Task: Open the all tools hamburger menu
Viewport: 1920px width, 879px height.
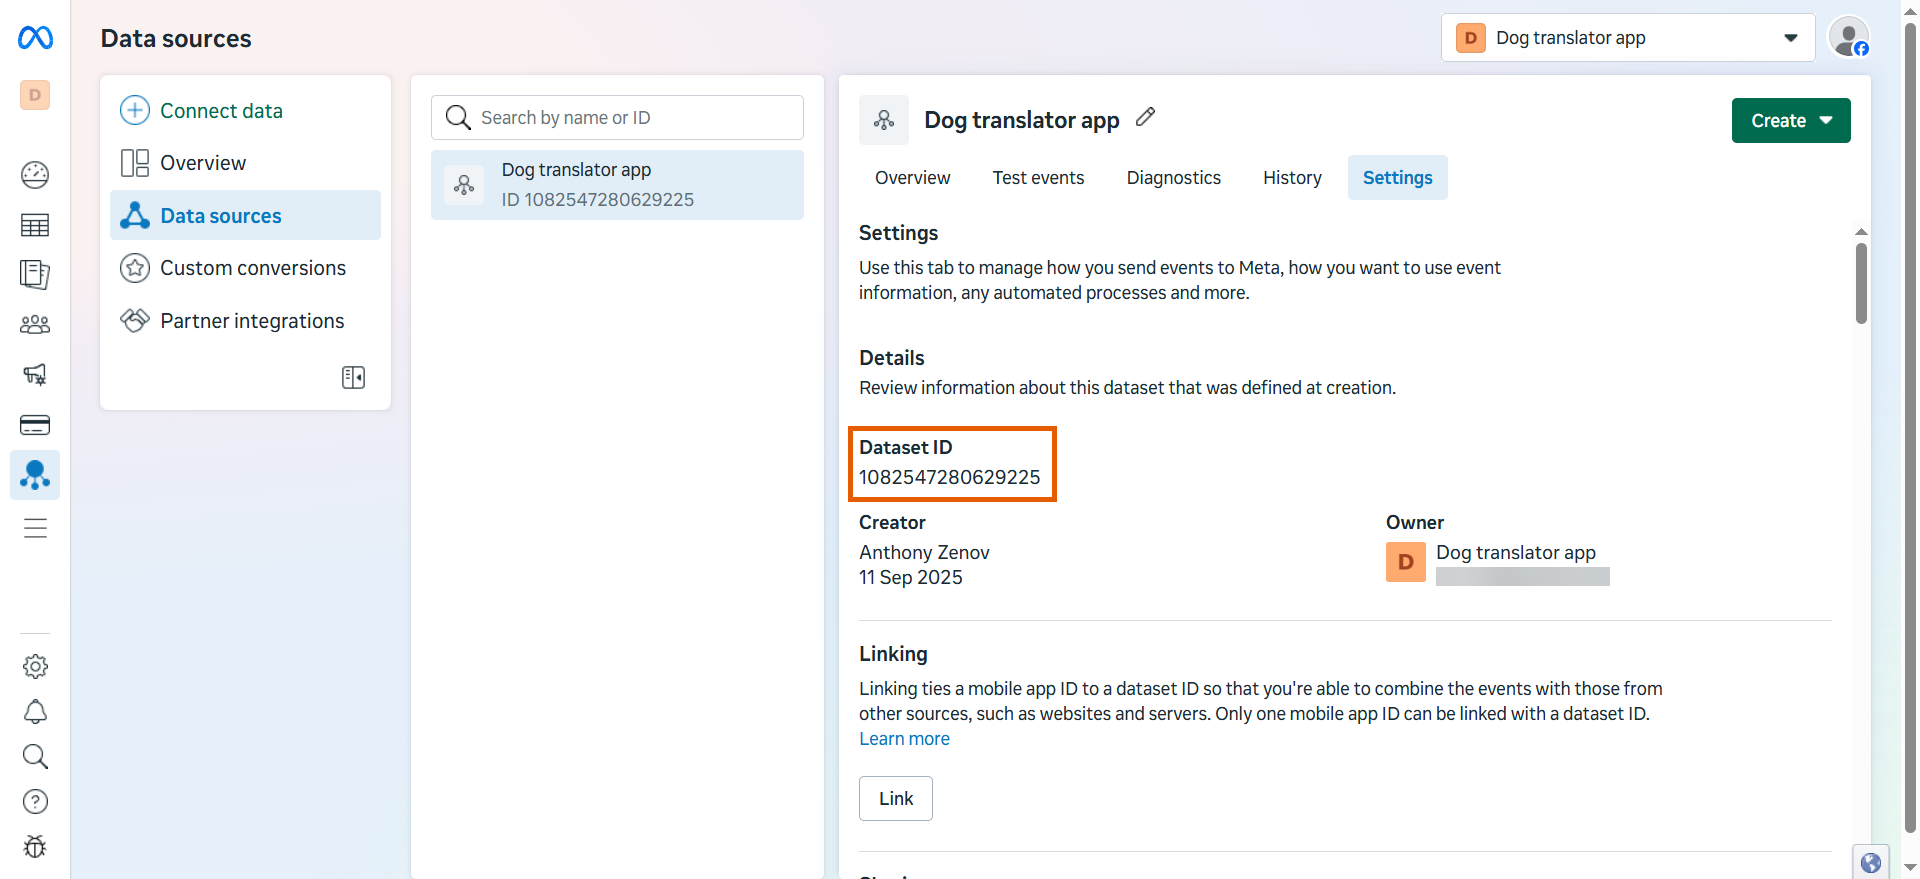Action: (35, 528)
